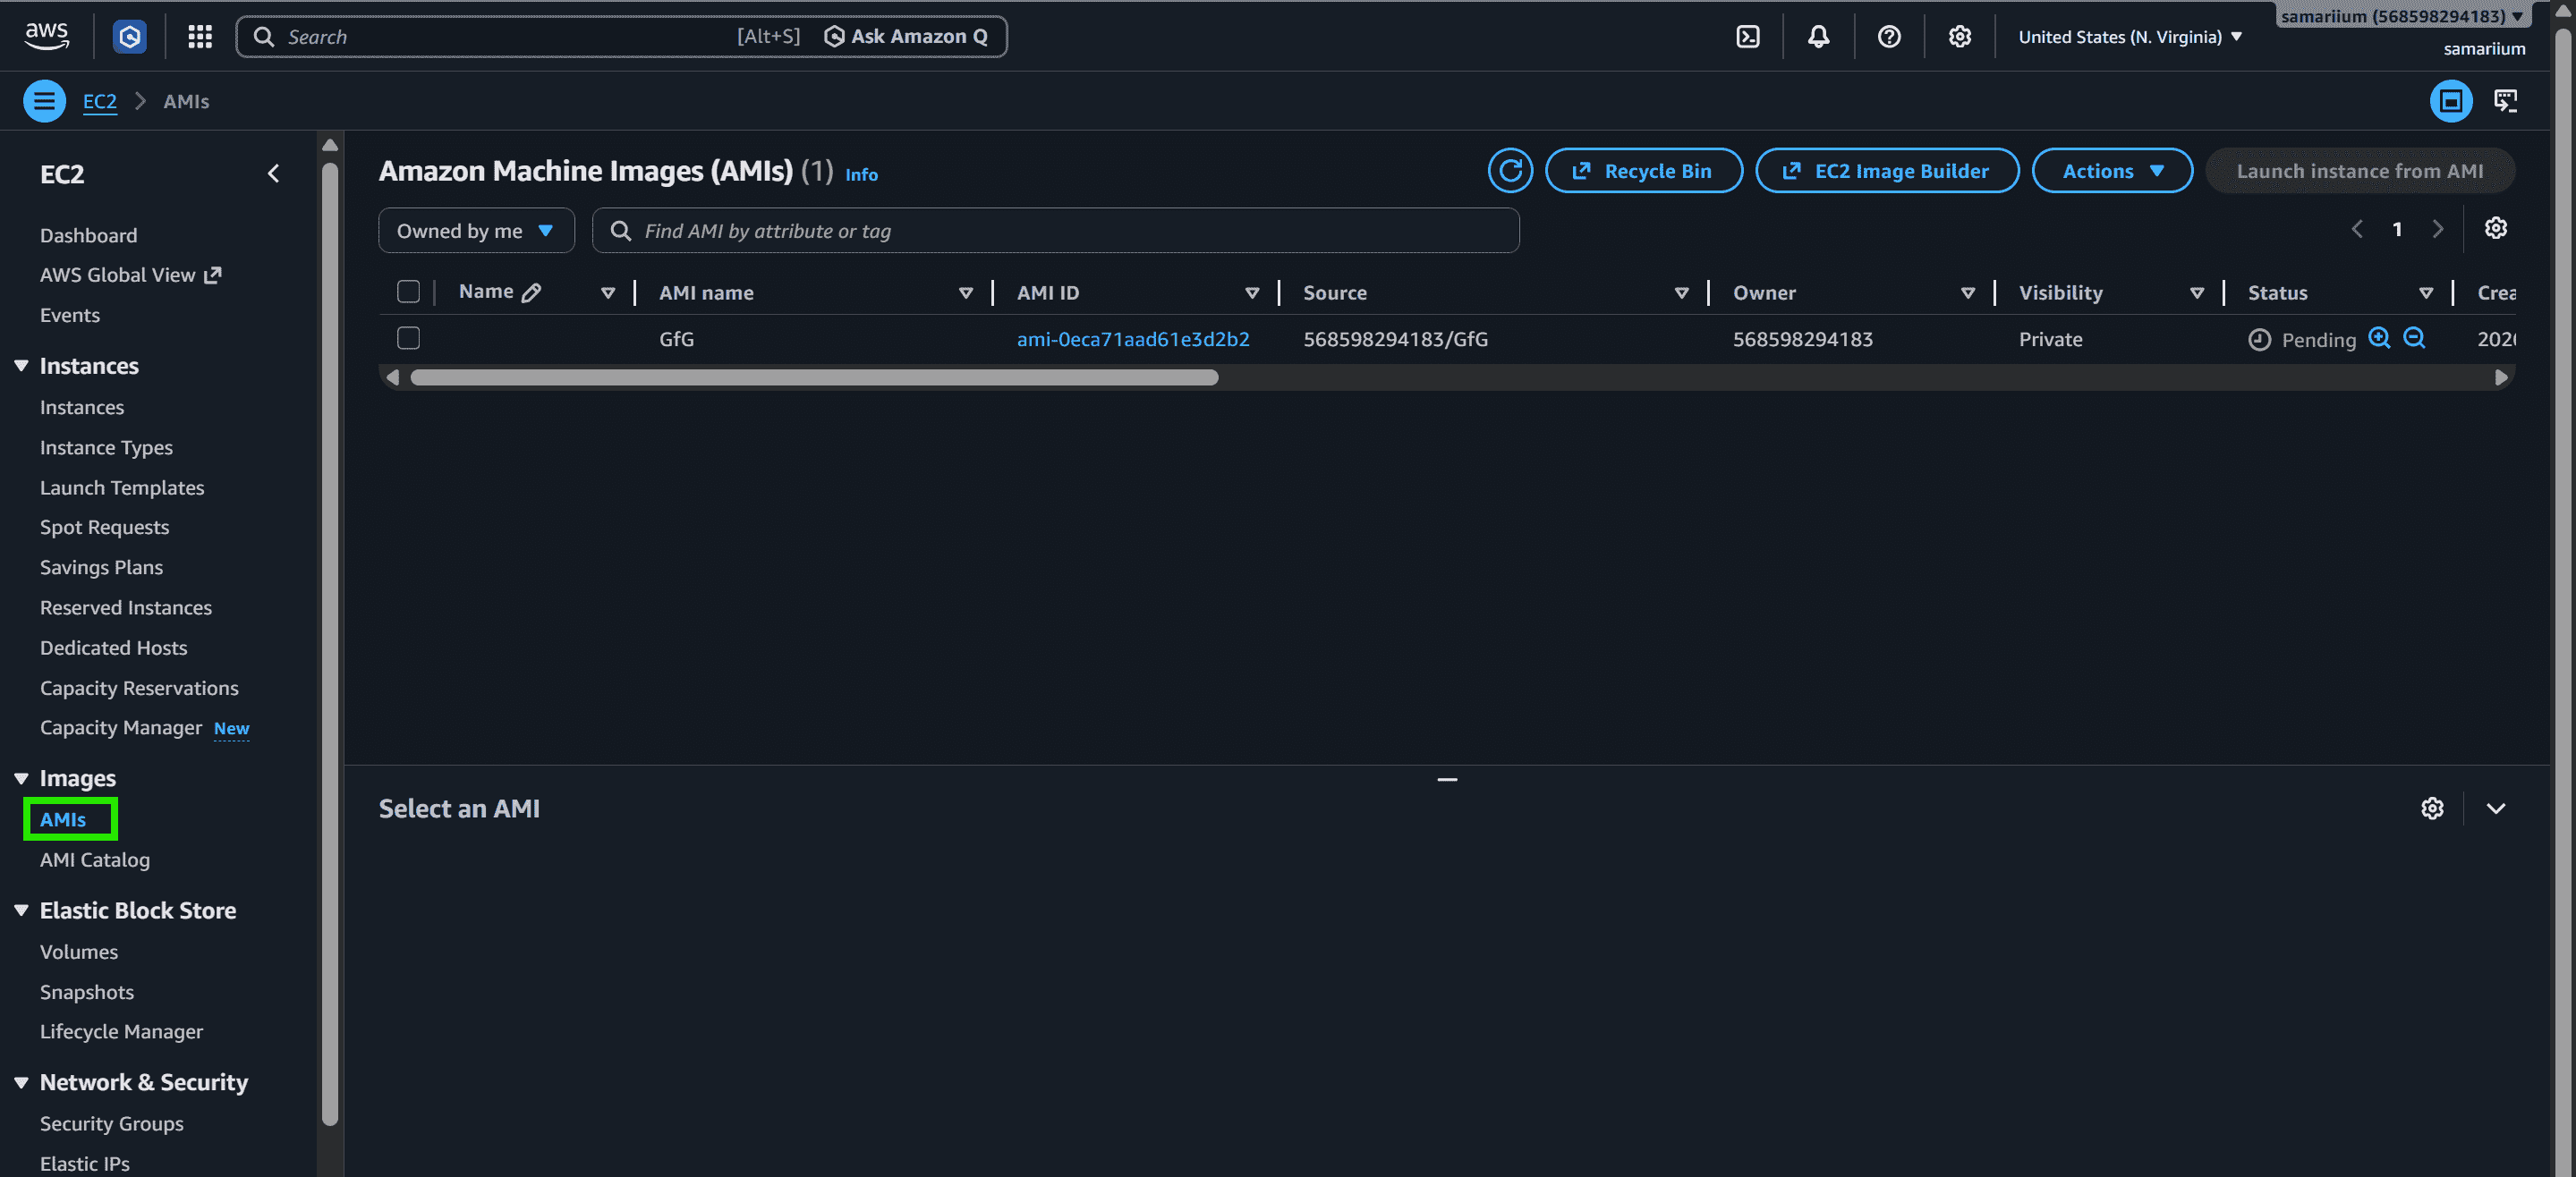This screenshot has height=1177, width=2576.
Task: Open the region selector United States (N. Virginia)
Action: click(x=2130, y=37)
